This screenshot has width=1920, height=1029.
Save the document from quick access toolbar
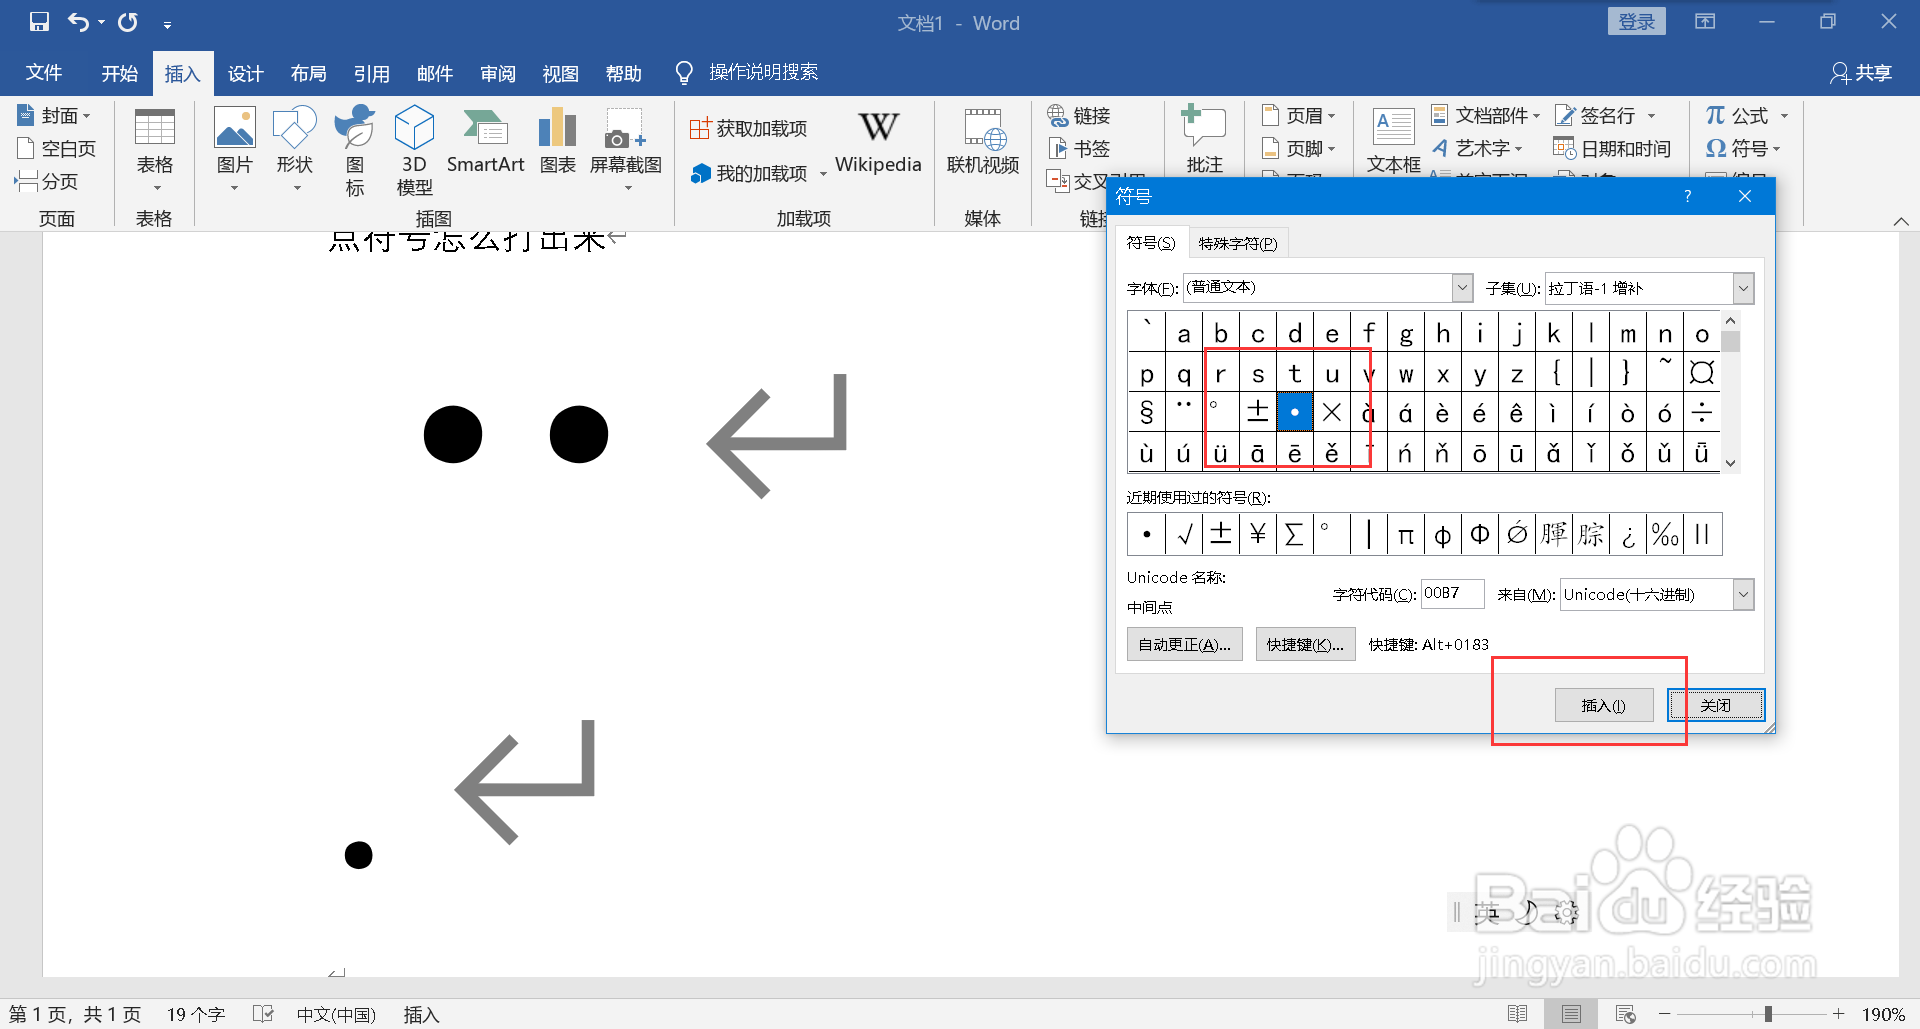click(x=37, y=21)
